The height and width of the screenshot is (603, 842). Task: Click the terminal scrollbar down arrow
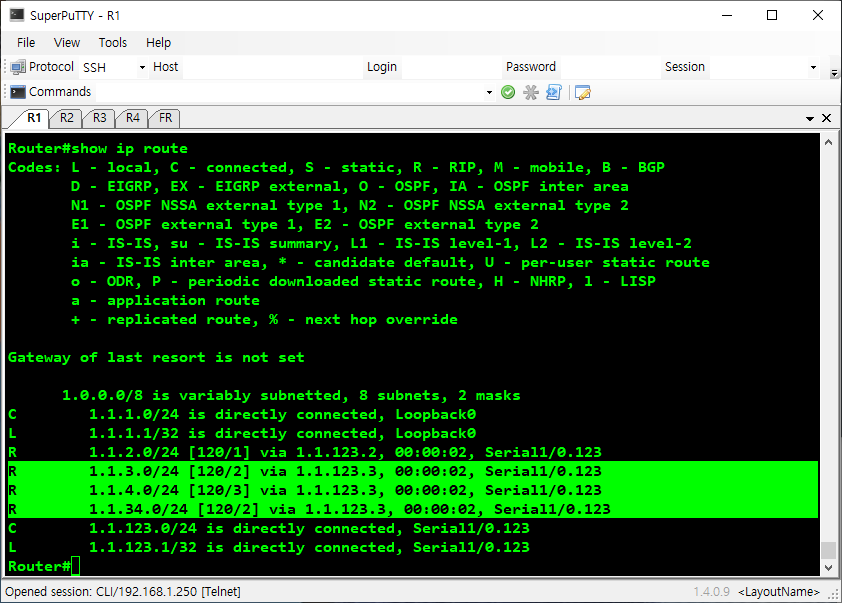pos(828,568)
